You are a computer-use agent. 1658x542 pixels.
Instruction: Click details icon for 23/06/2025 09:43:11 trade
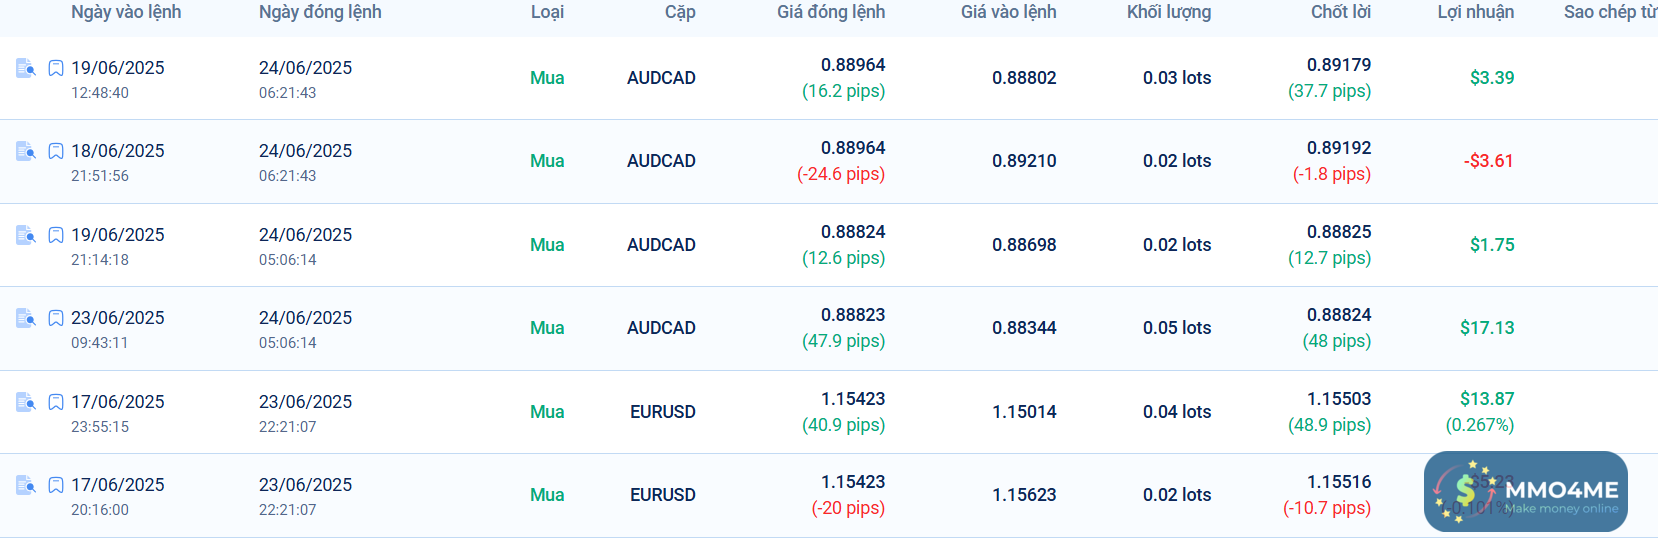tap(26, 318)
